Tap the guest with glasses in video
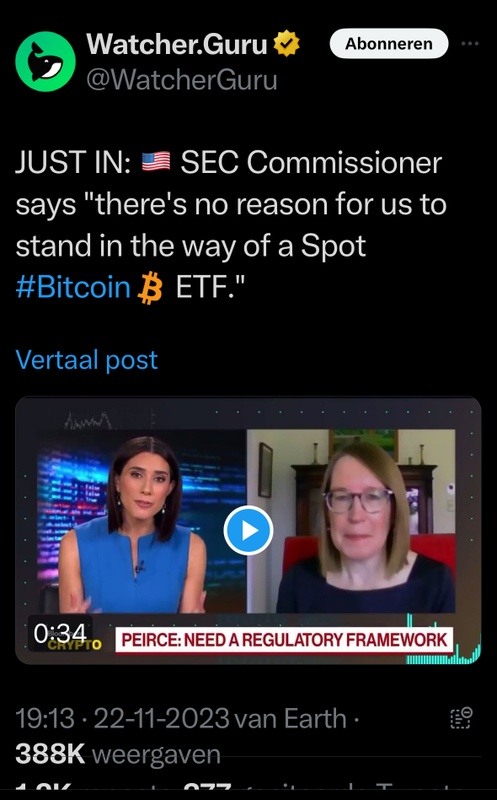This screenshot has width=497, height=800. point(365,528)
